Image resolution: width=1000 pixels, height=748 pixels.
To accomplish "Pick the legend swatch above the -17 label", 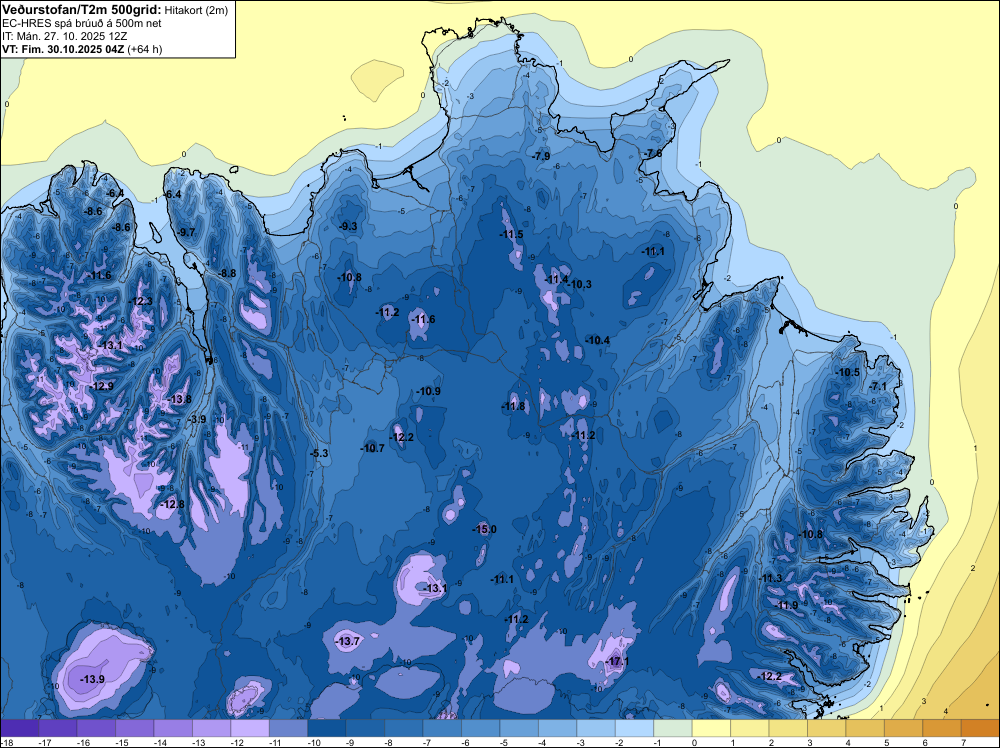I will pyautogui.click(x=57, y=728).
